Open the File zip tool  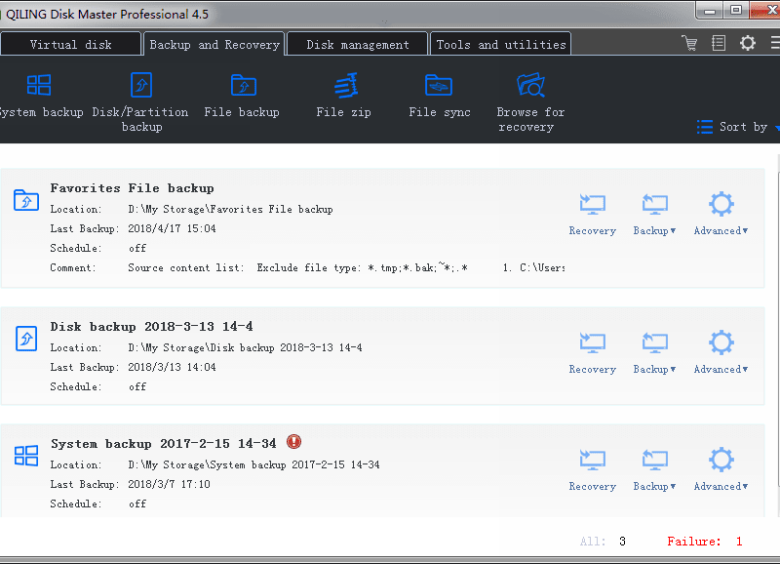click(344, 95)
